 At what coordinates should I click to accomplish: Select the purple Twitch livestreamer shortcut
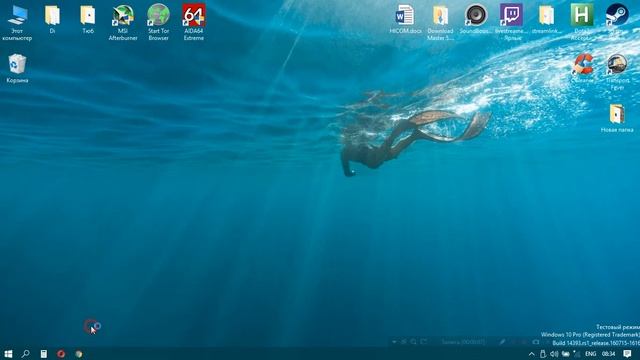[511, 23]
